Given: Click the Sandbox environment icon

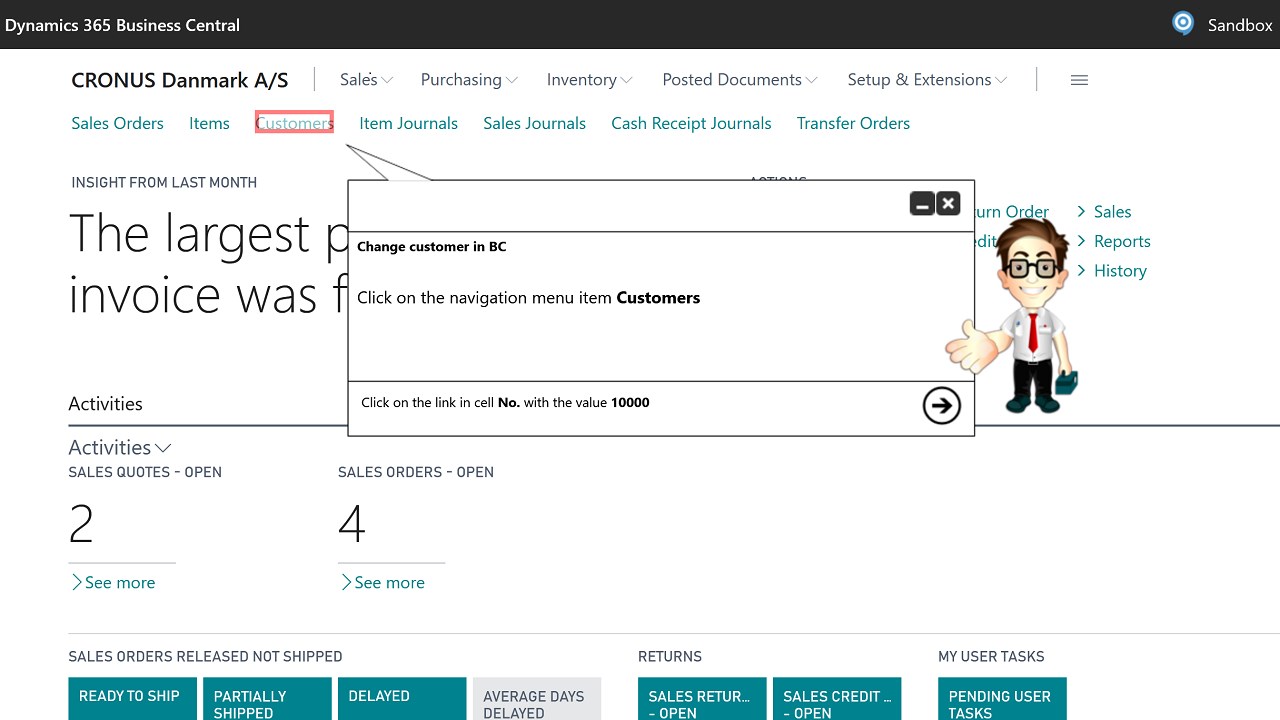Looking at the screenshot, I should pyautogui.click(x=1183, y=24).
